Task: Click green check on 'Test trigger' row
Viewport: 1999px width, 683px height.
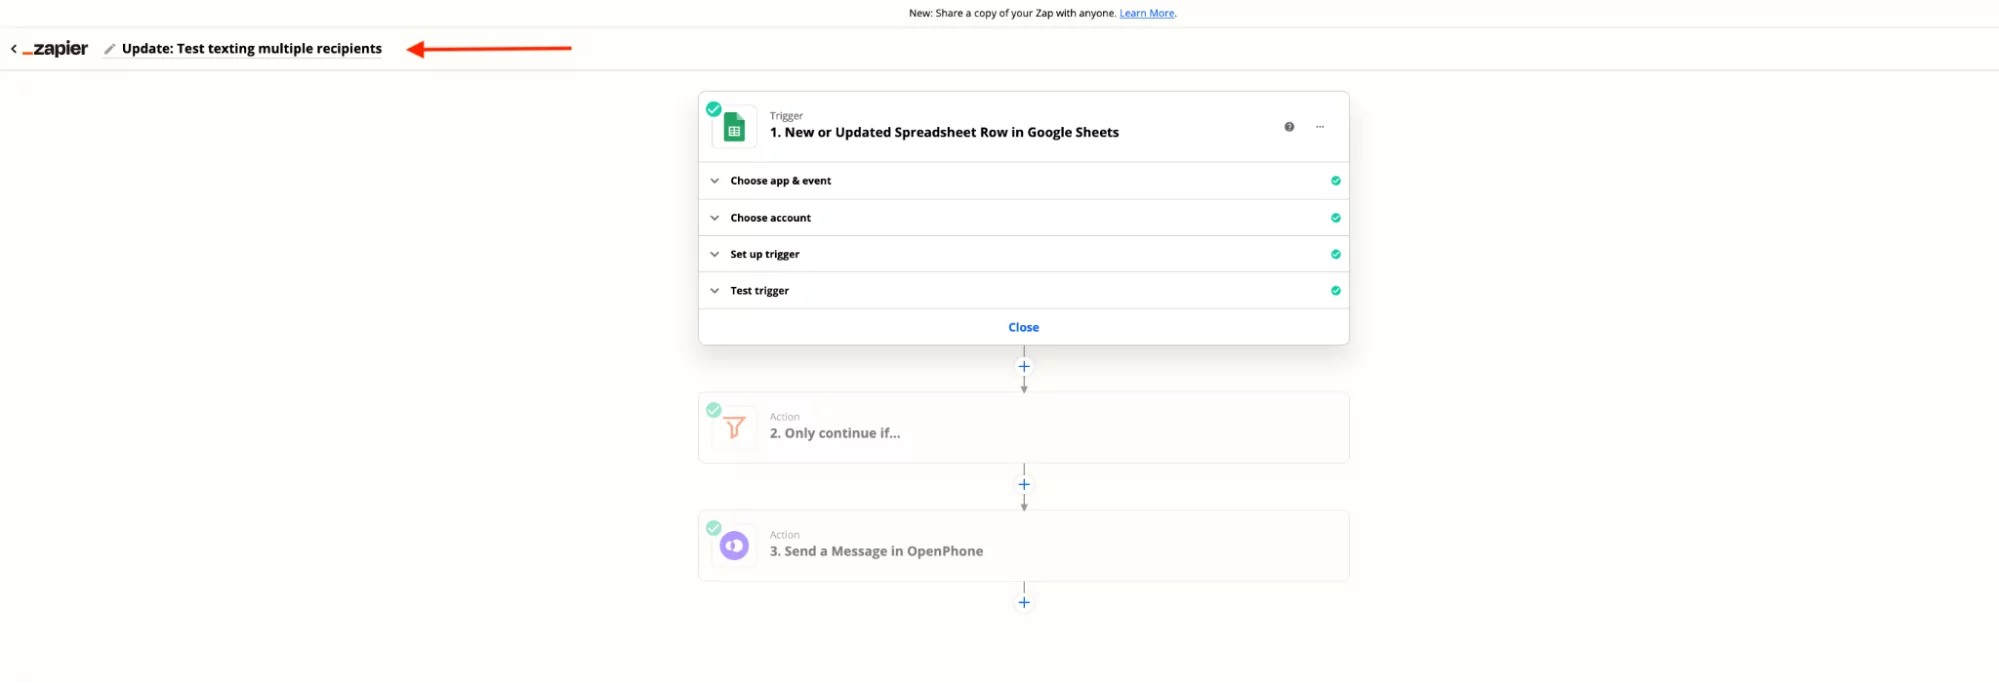Action: (x=1335, y=291)
